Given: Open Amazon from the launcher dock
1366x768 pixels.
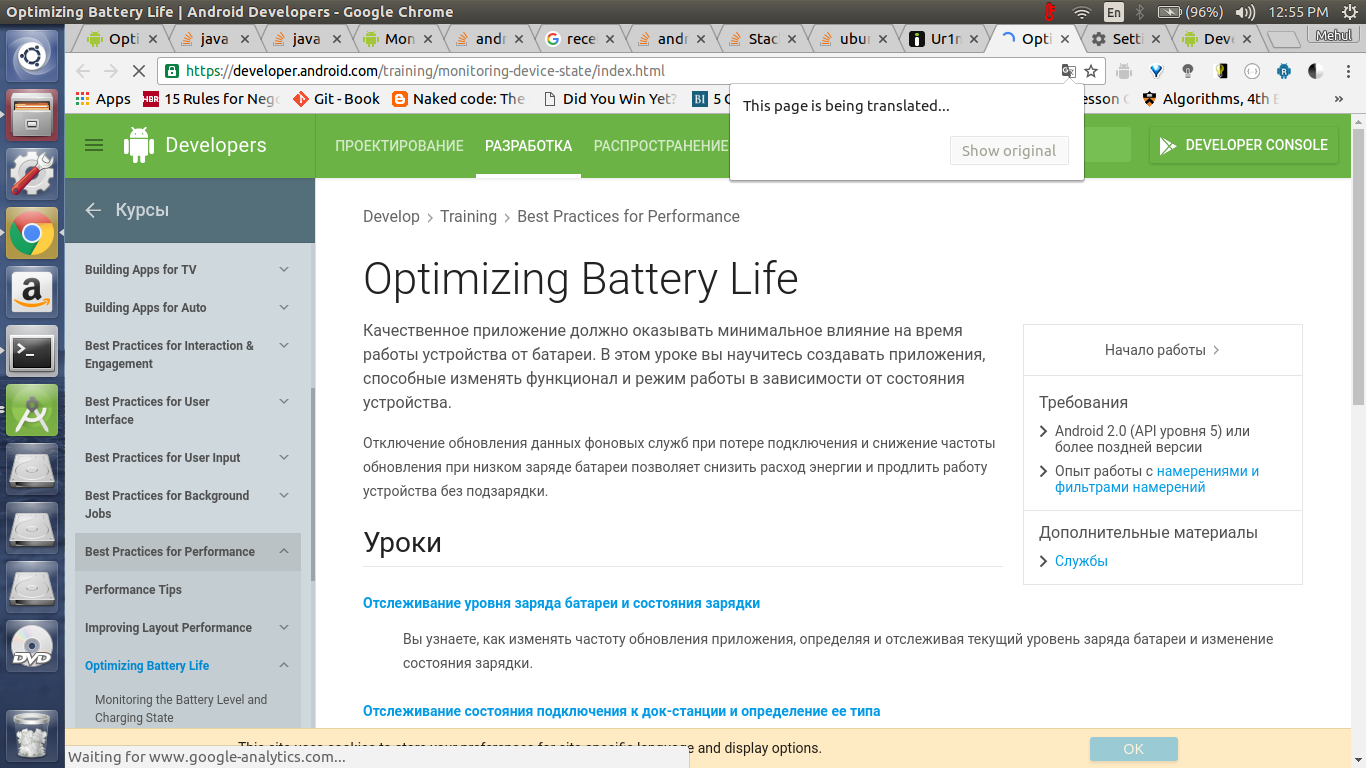Looking at the screenshot, I should [32, 292].
